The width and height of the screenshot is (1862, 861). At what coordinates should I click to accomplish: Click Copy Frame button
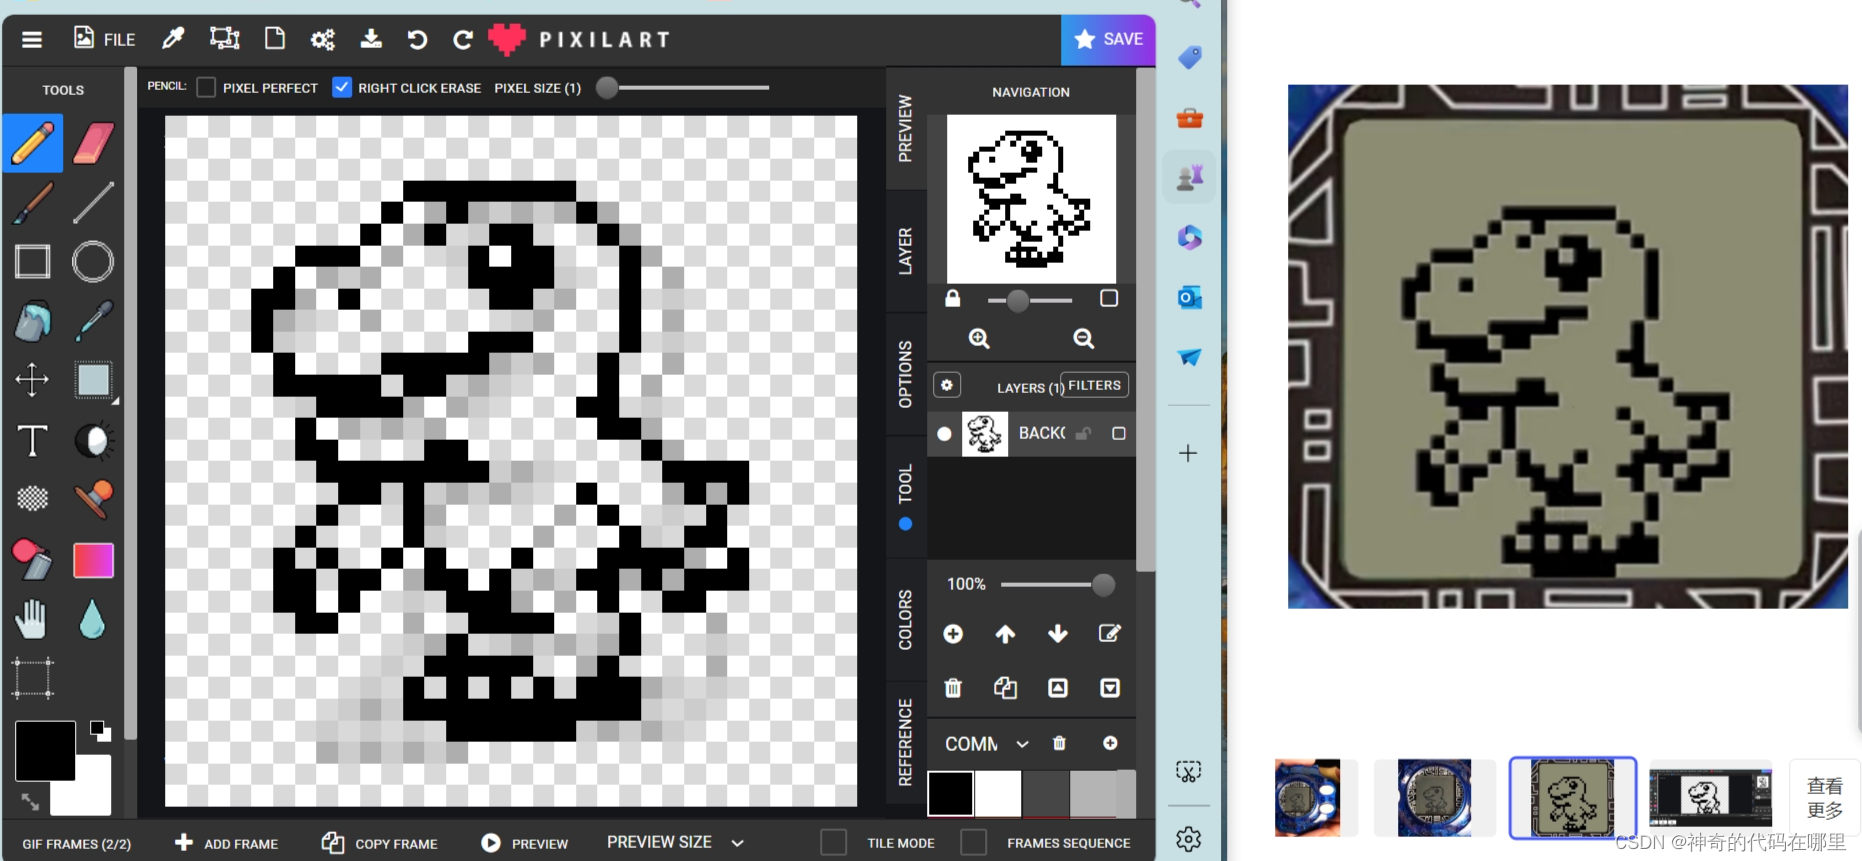[380, 843]
